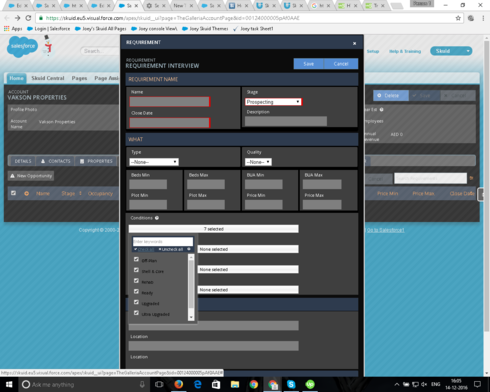Focus the Price Min field
The image size is (490, 392).
pyautogui.click(x=264, y=204)
